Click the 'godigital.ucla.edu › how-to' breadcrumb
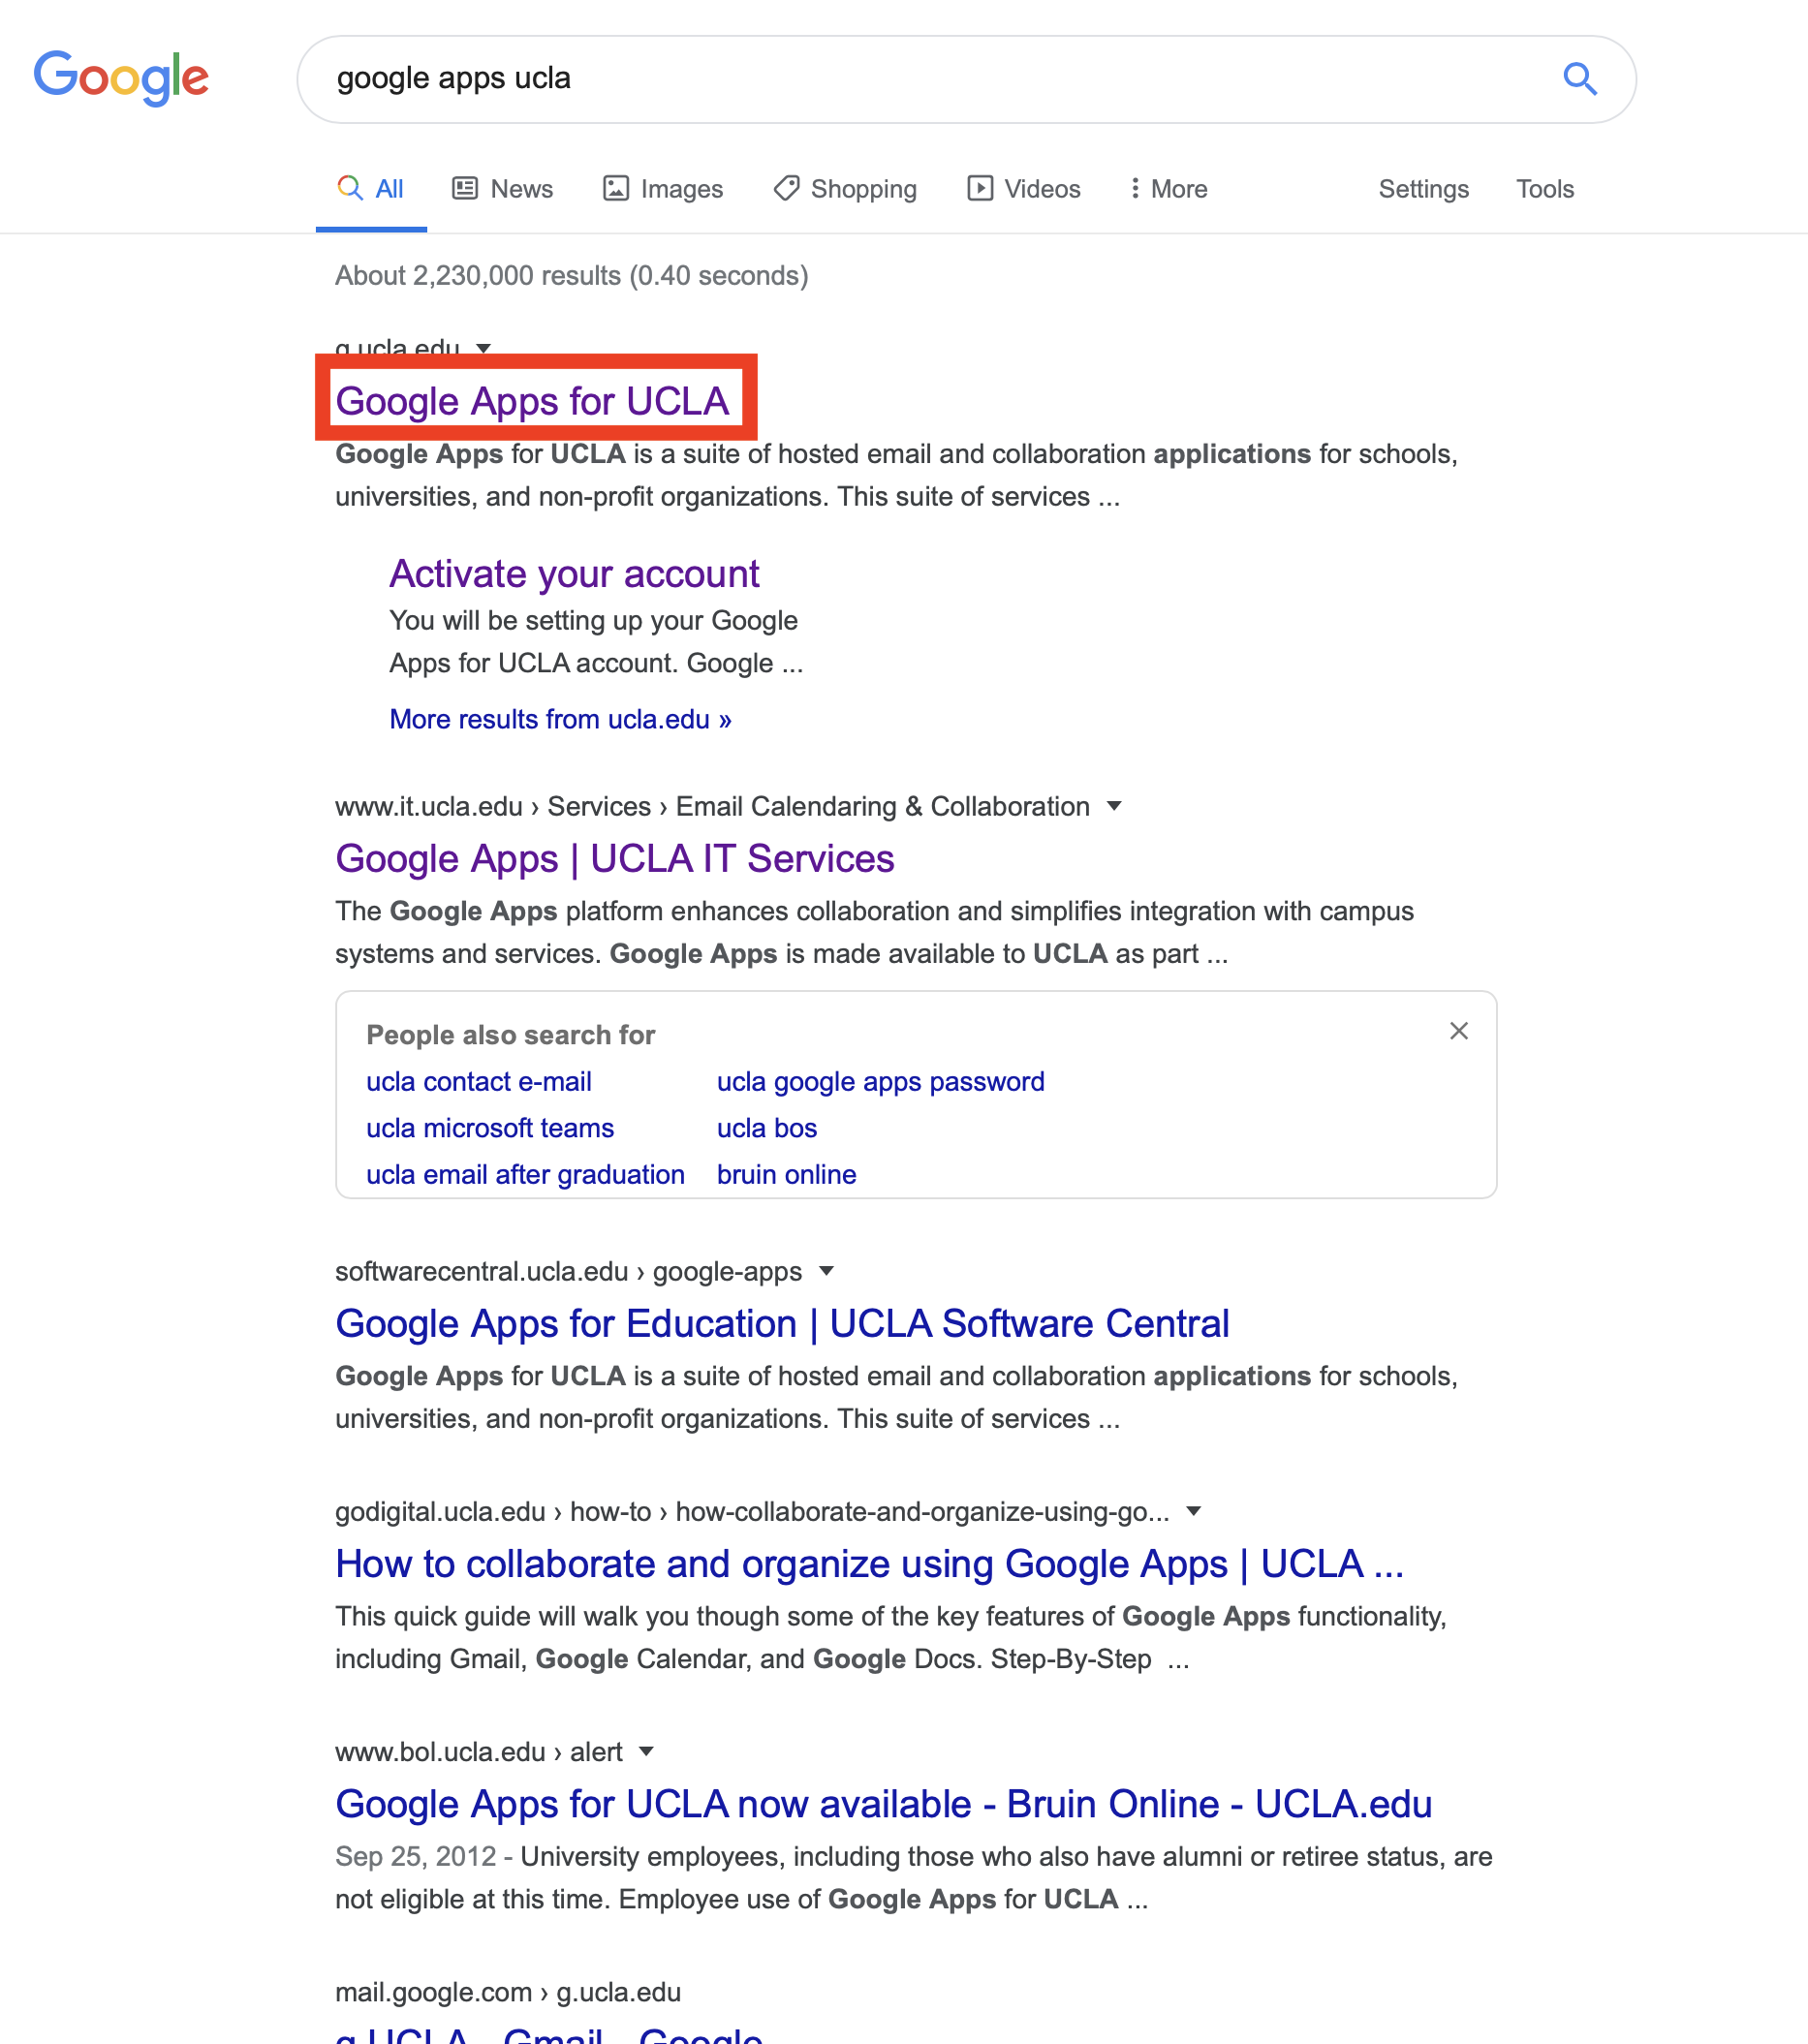1808x2044 pixels. (x=752, y=1511)
